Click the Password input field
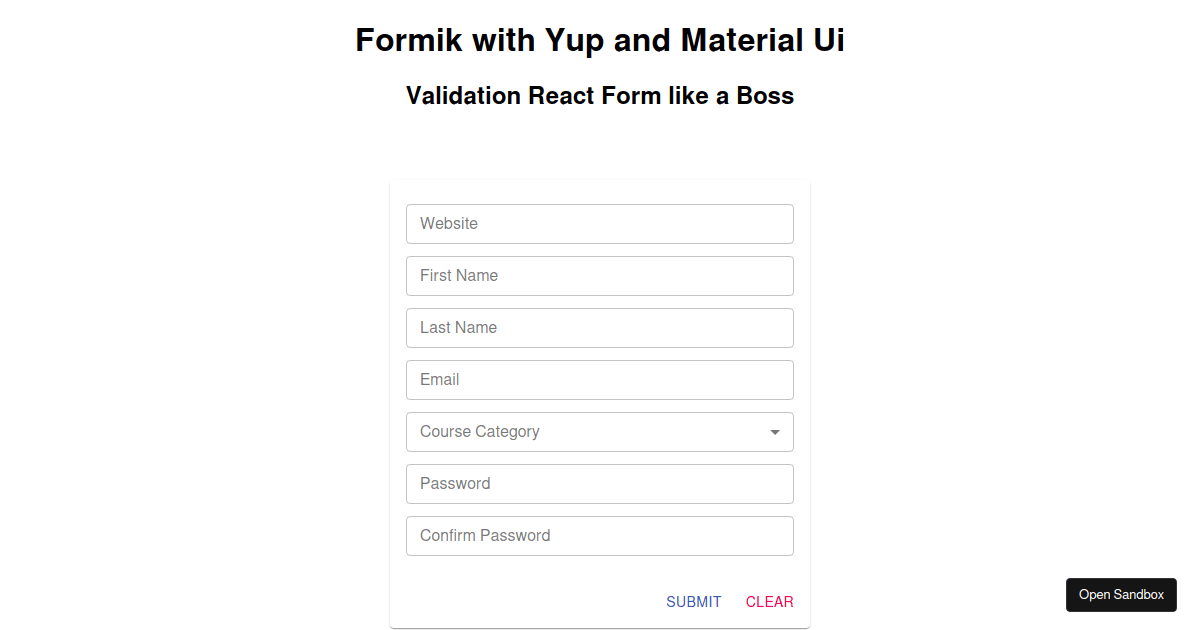This screenshot has width=1200, height=630. 600,483
